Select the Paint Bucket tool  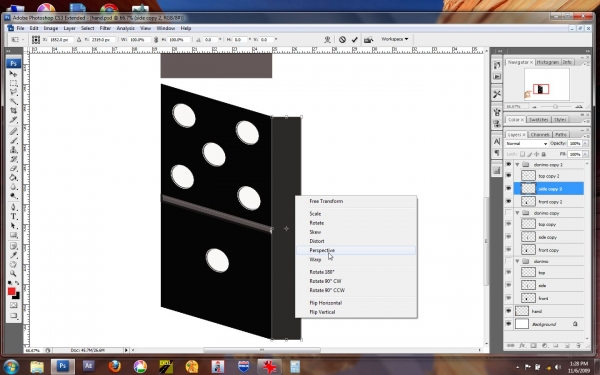(13, 178)
